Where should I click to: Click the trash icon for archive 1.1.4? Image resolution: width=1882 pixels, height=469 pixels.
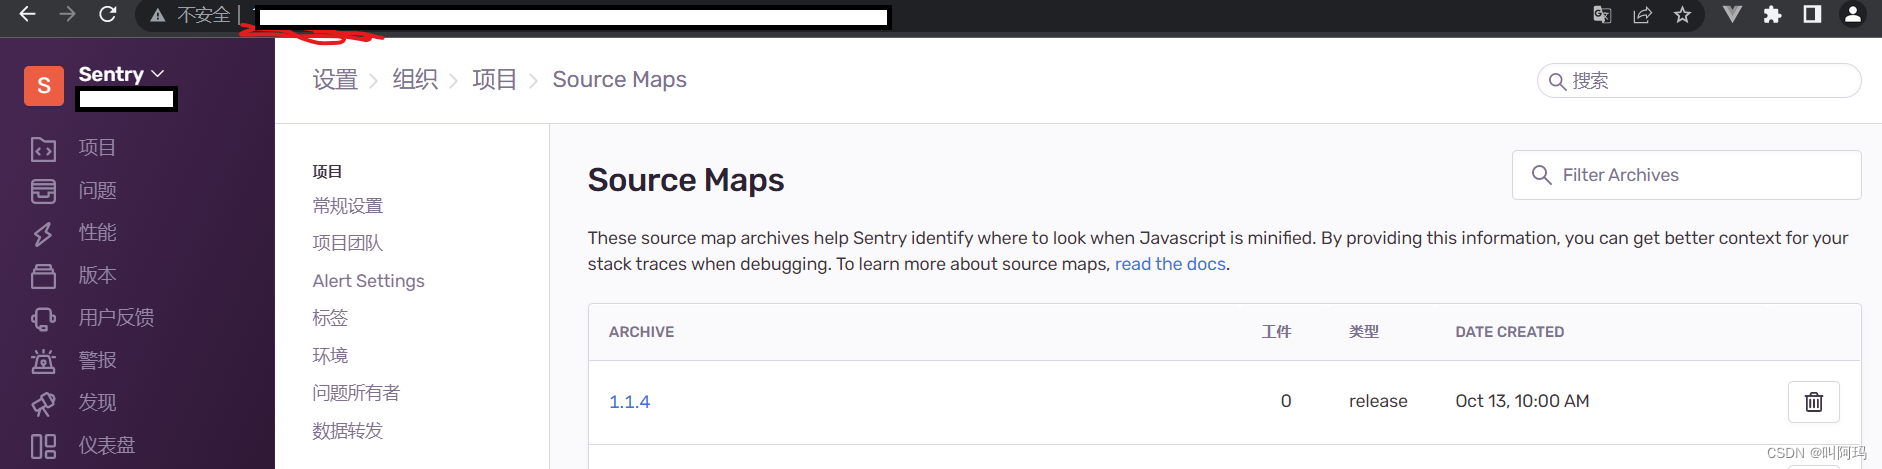(x=1813, y=402)
